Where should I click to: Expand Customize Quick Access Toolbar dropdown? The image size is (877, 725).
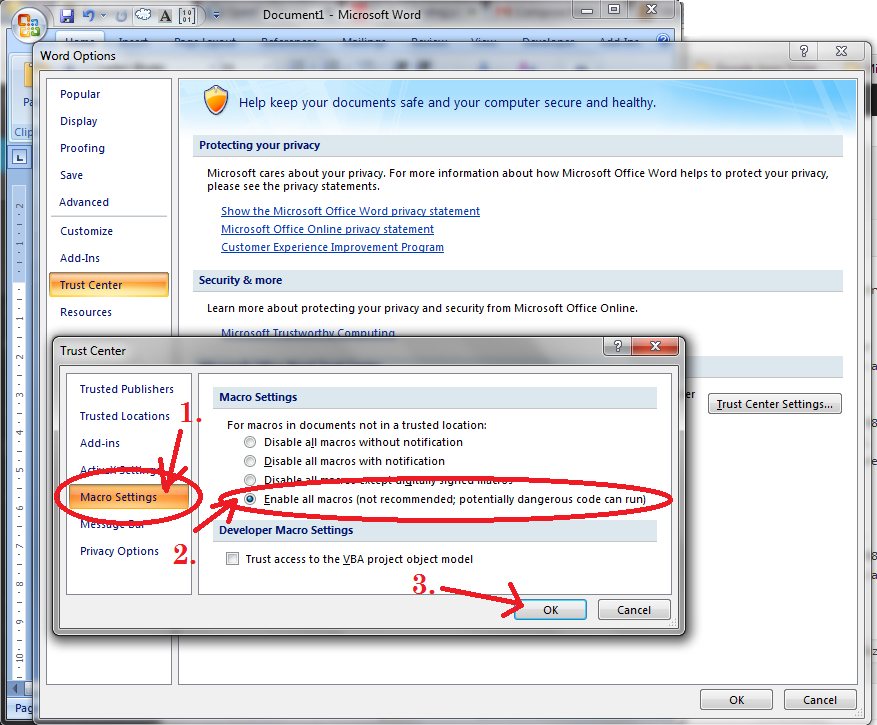pos(216,15)
